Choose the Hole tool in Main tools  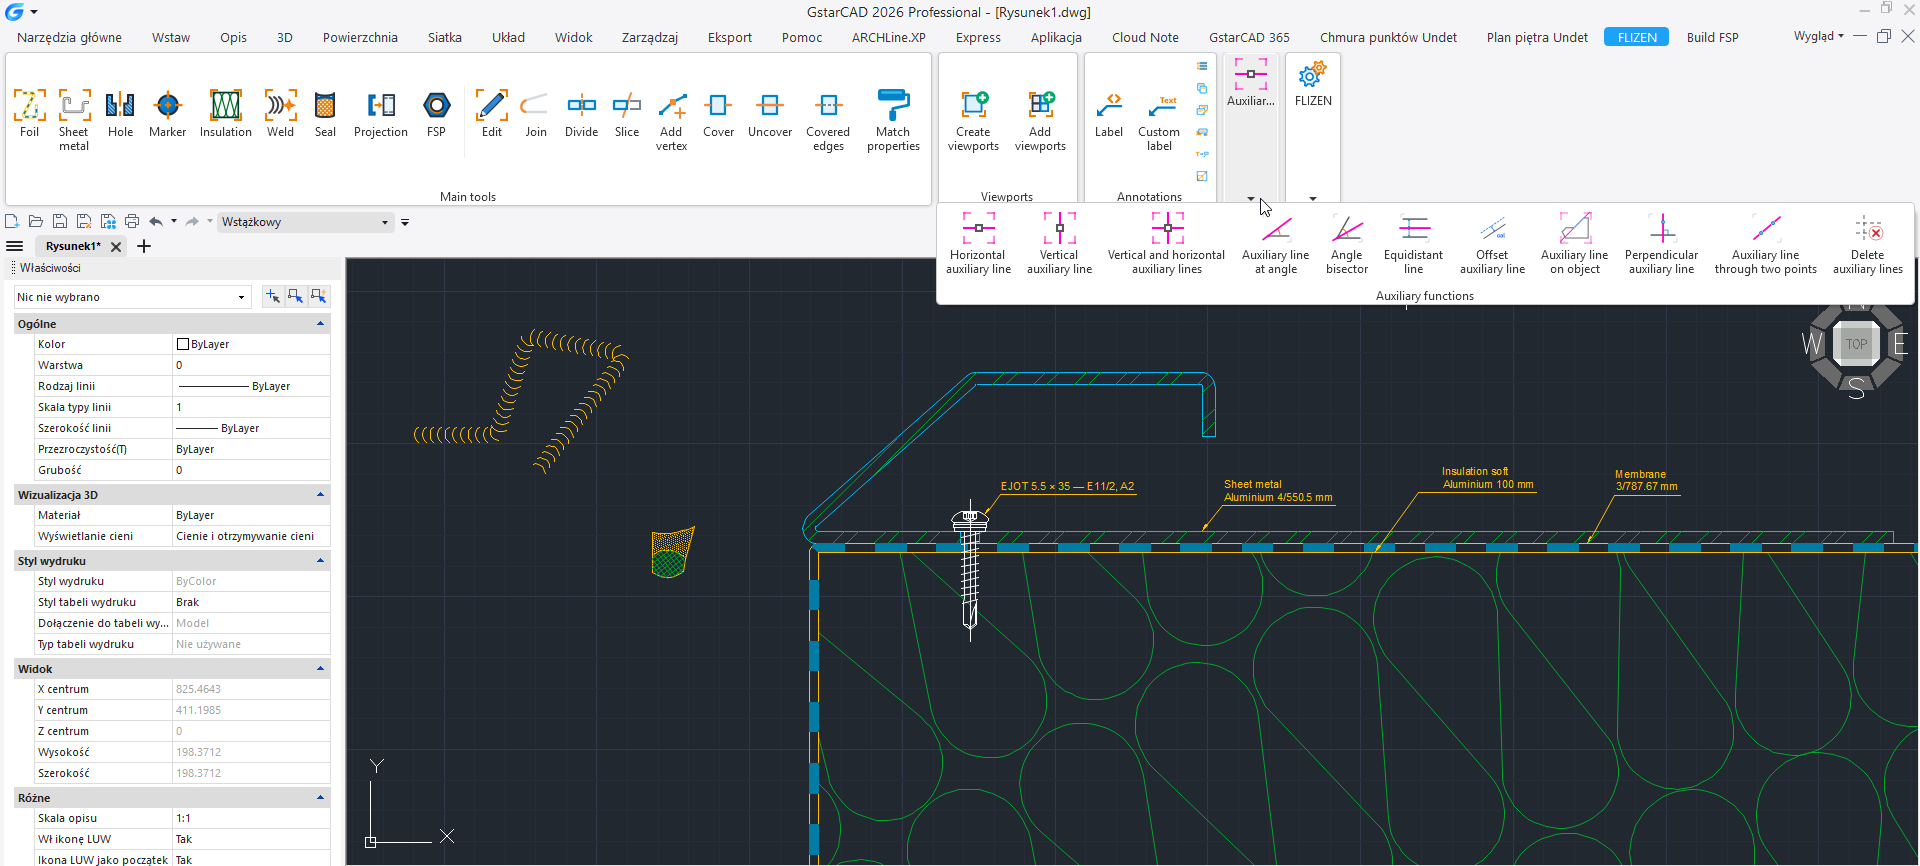point(120,113)
